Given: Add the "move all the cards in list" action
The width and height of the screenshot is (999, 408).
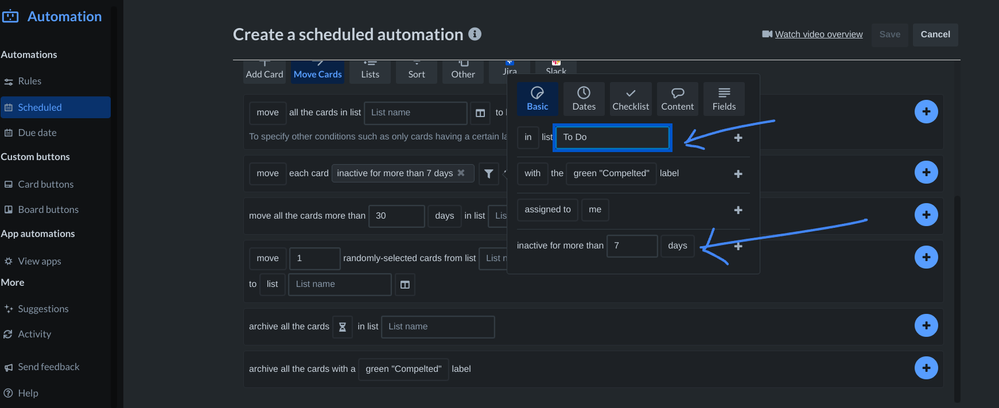Looking at the screenshot, I should pyautogui.click(x=926, y=112).
